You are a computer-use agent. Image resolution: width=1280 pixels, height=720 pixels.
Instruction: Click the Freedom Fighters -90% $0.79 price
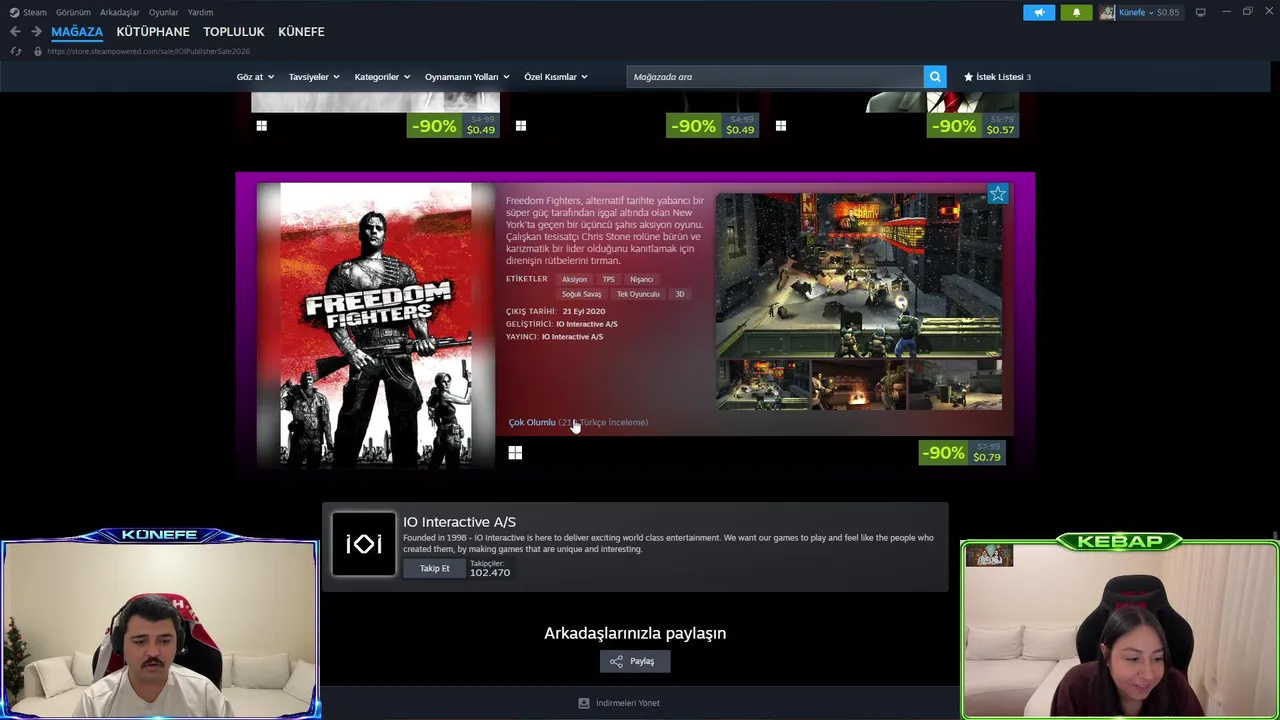[962, 453]
